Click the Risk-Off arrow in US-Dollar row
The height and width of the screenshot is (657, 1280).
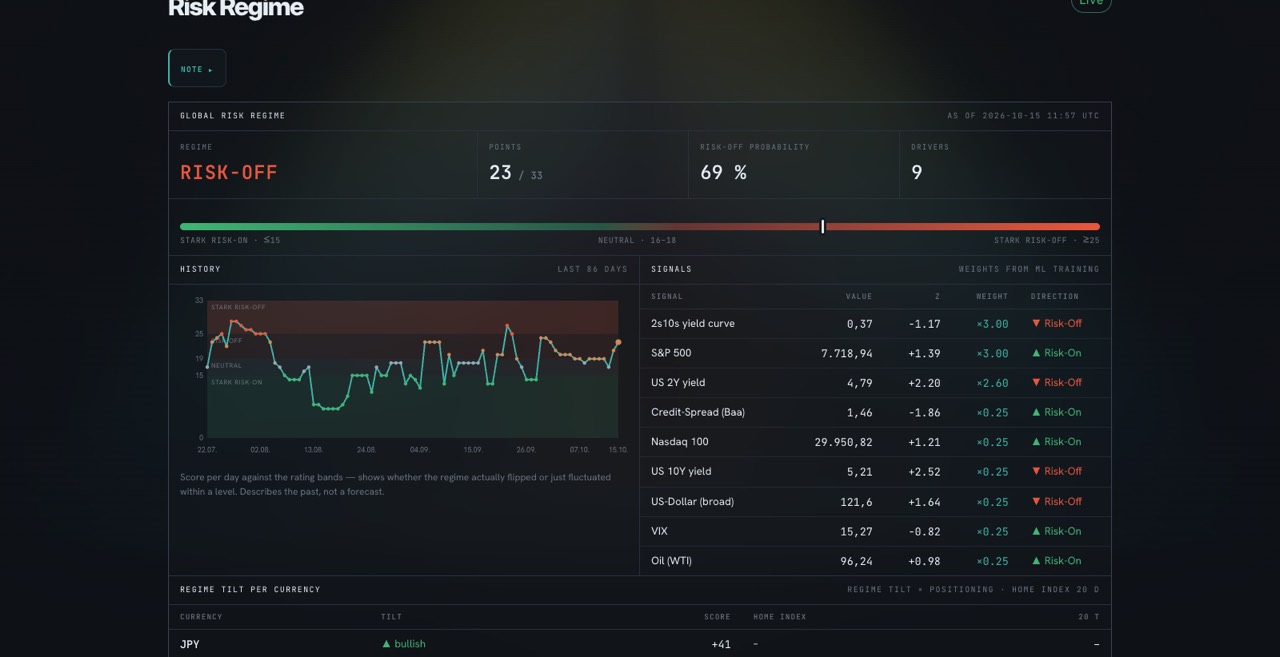[x=1036, y=501]
